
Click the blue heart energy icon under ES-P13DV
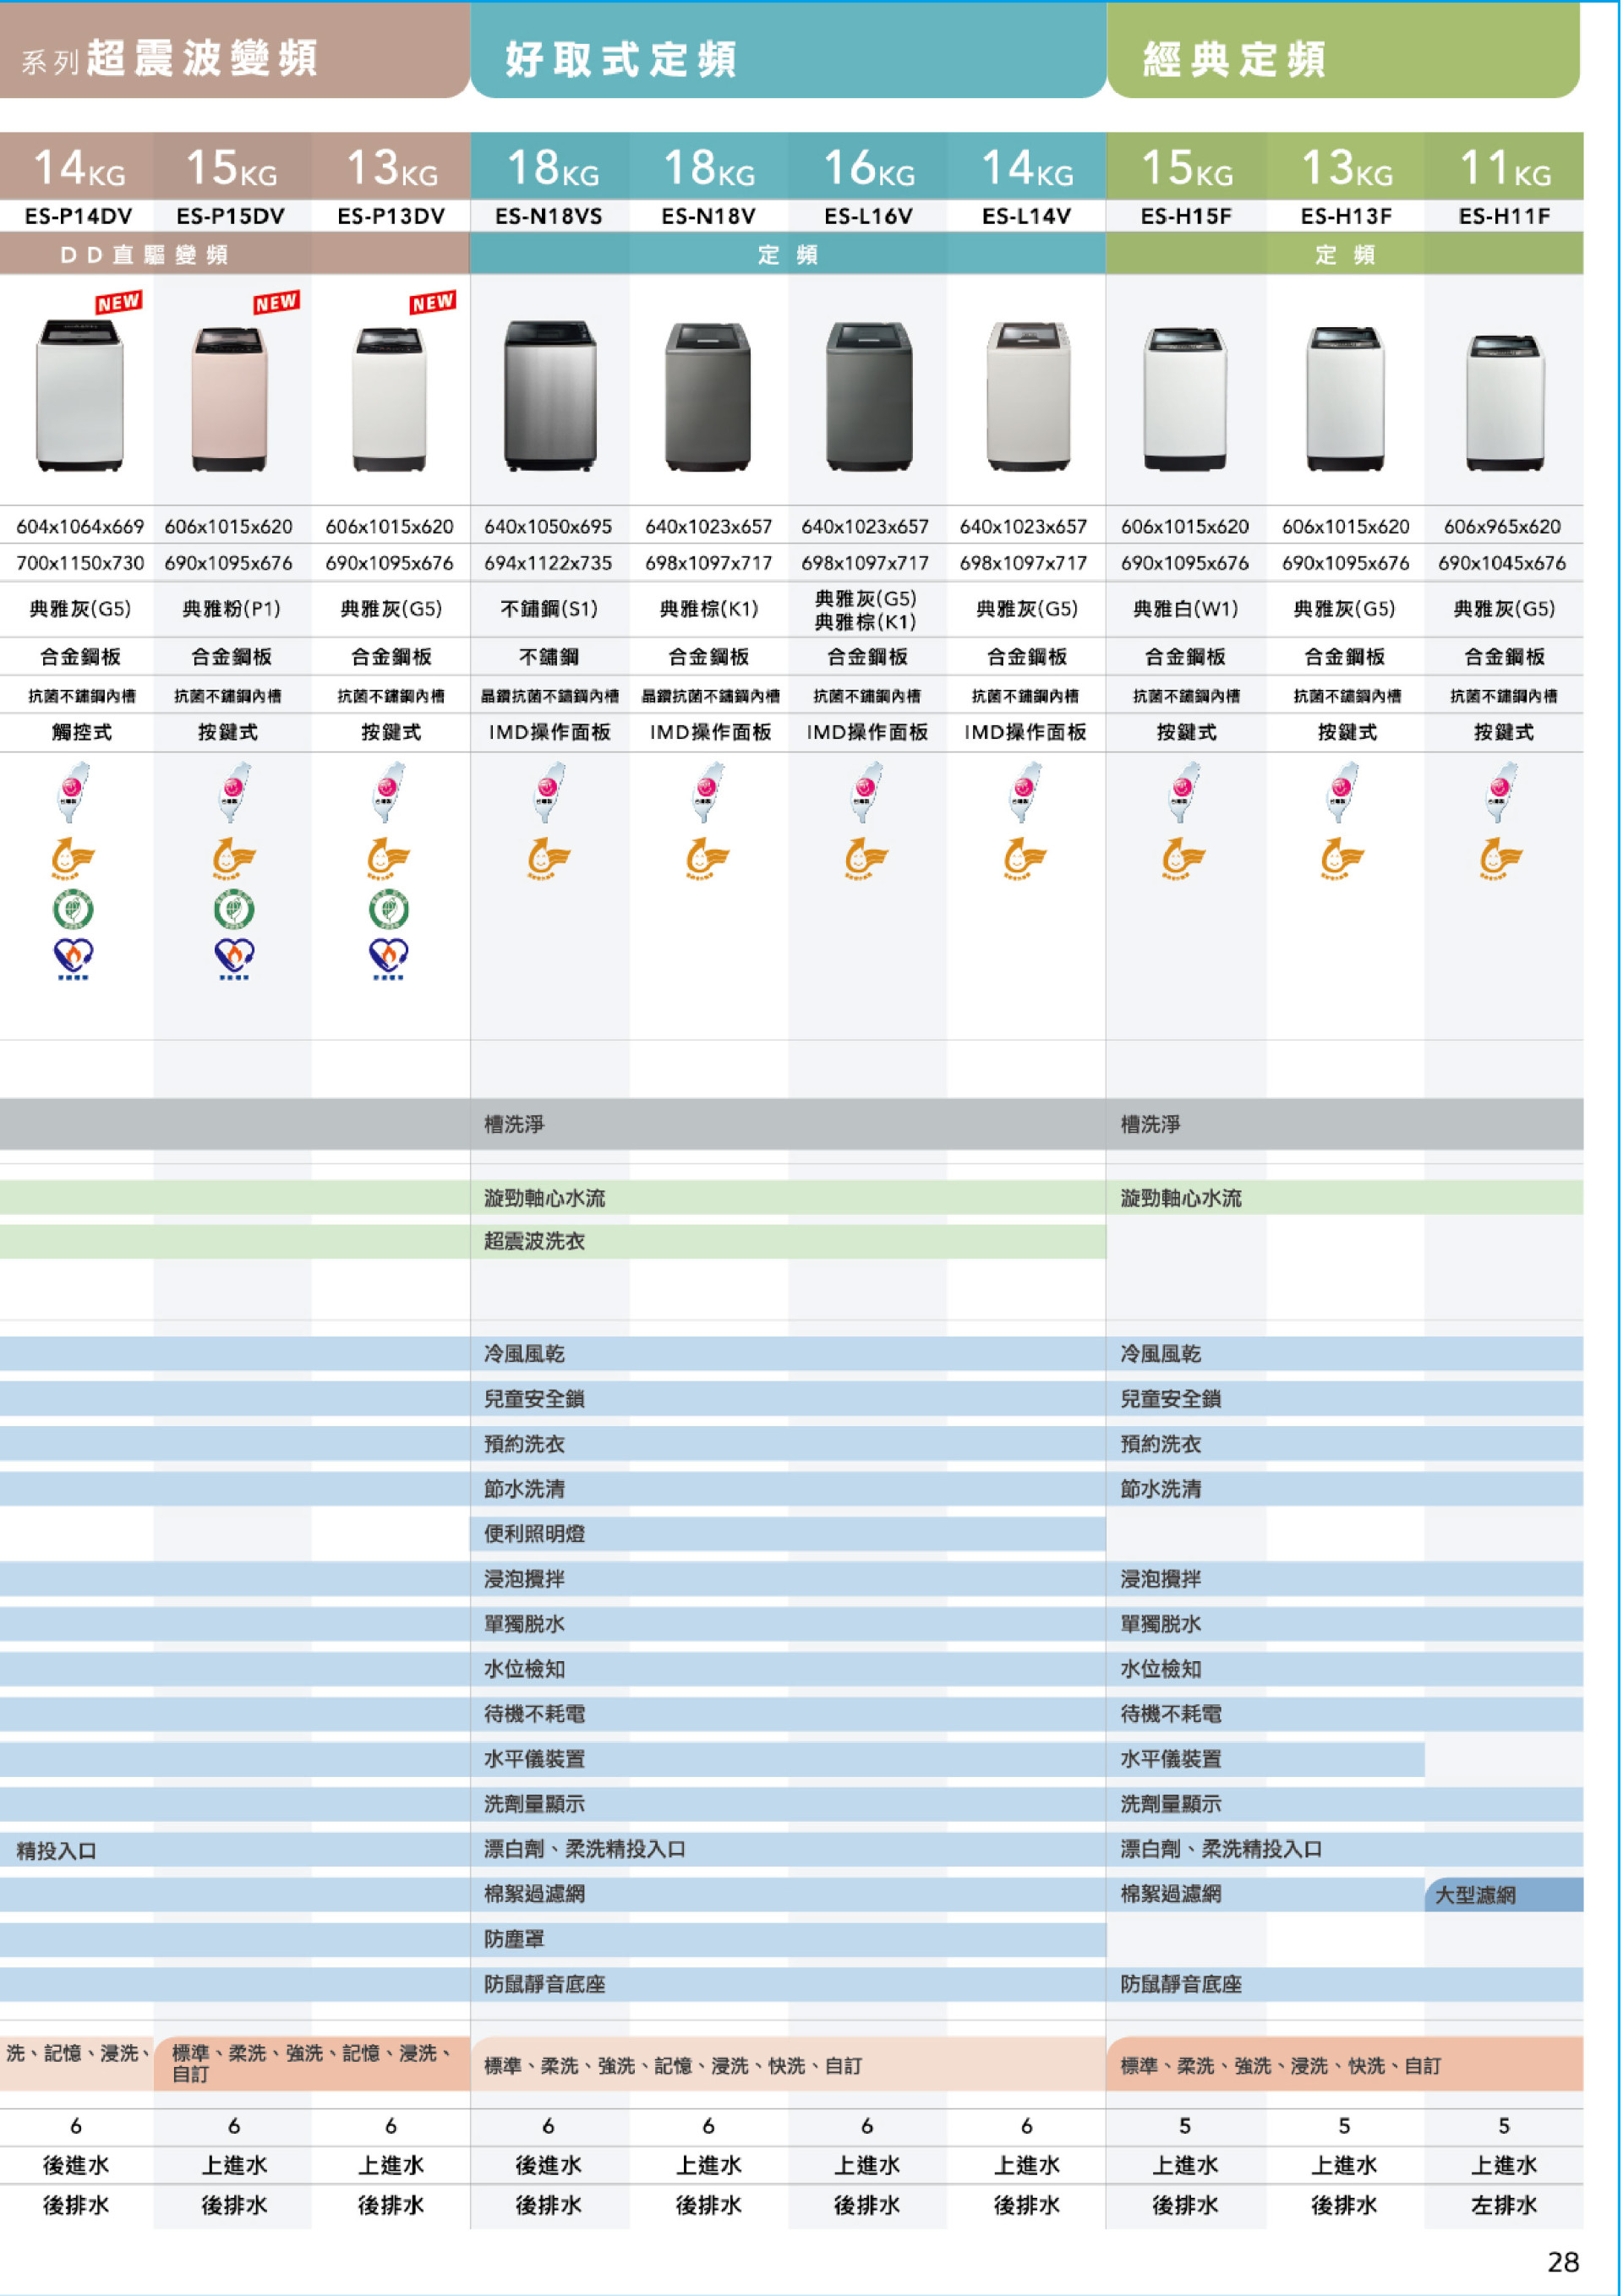389,957
